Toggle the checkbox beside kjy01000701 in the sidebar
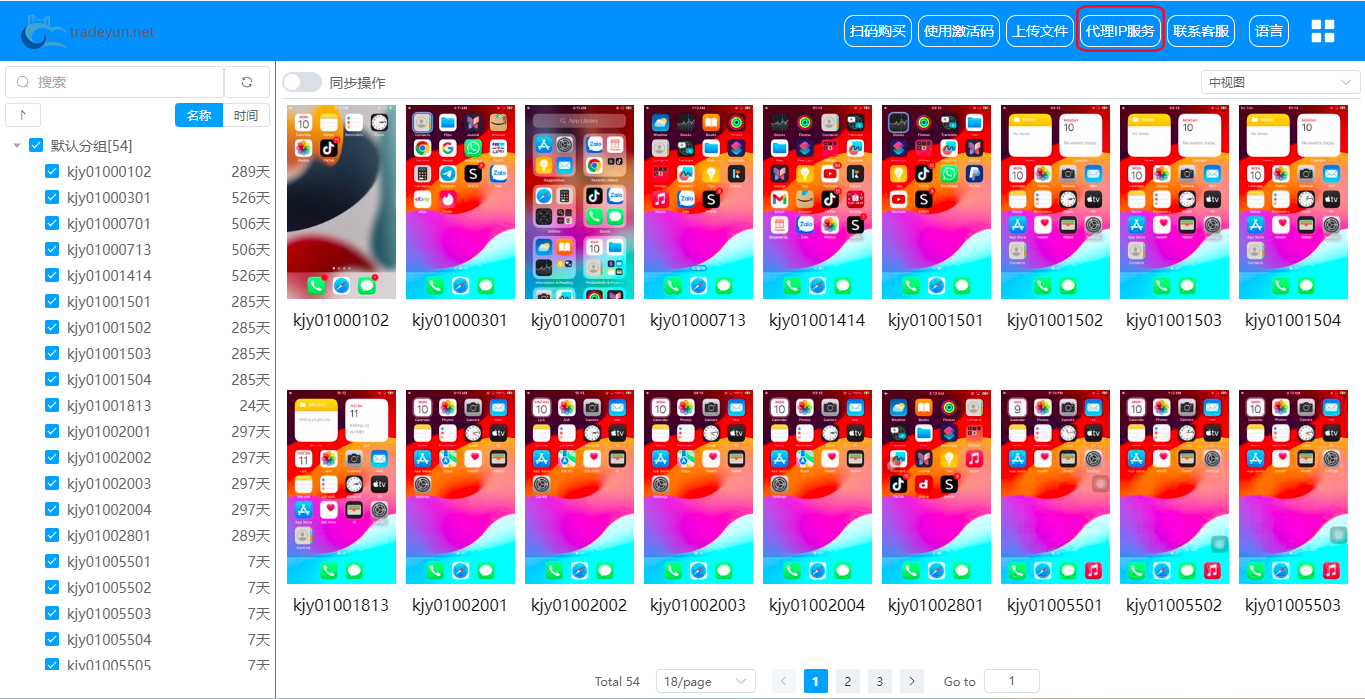 (x=52, y=223)
